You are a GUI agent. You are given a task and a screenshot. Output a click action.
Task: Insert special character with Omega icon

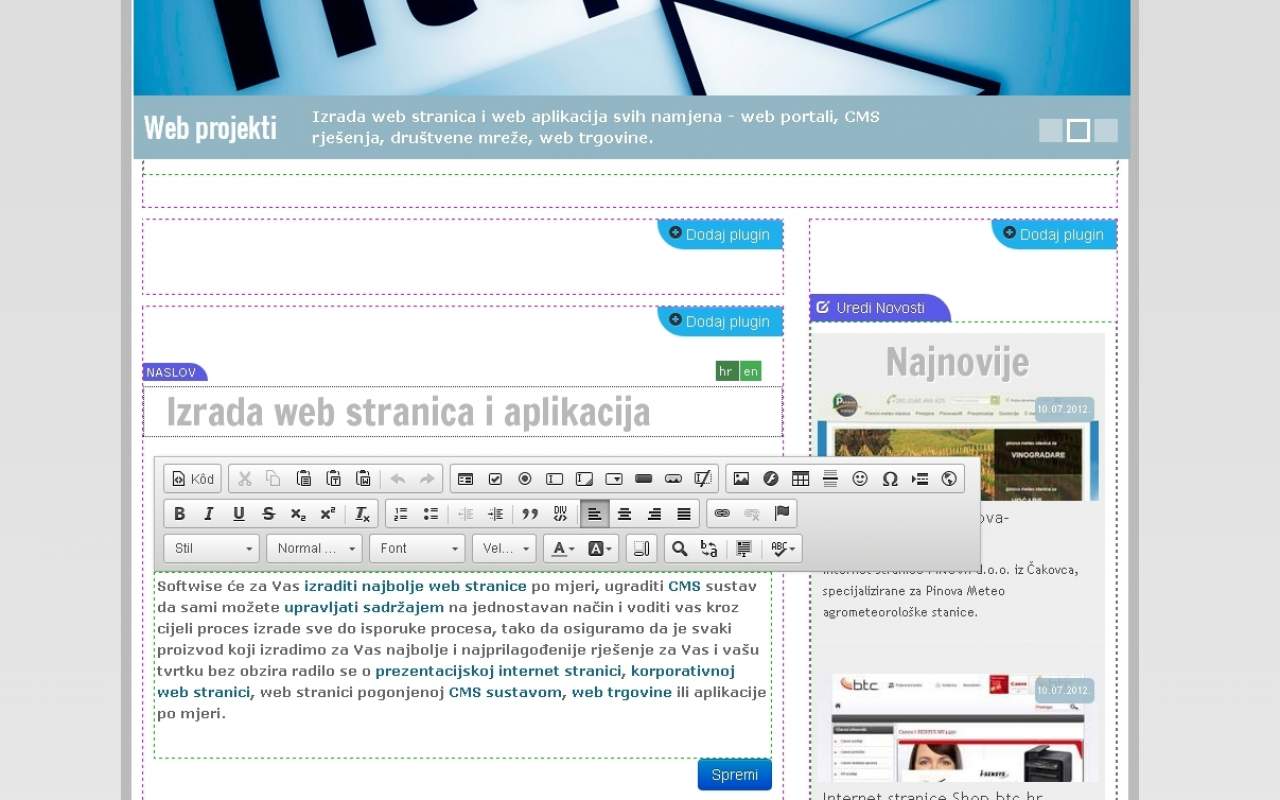coord(890,479)
